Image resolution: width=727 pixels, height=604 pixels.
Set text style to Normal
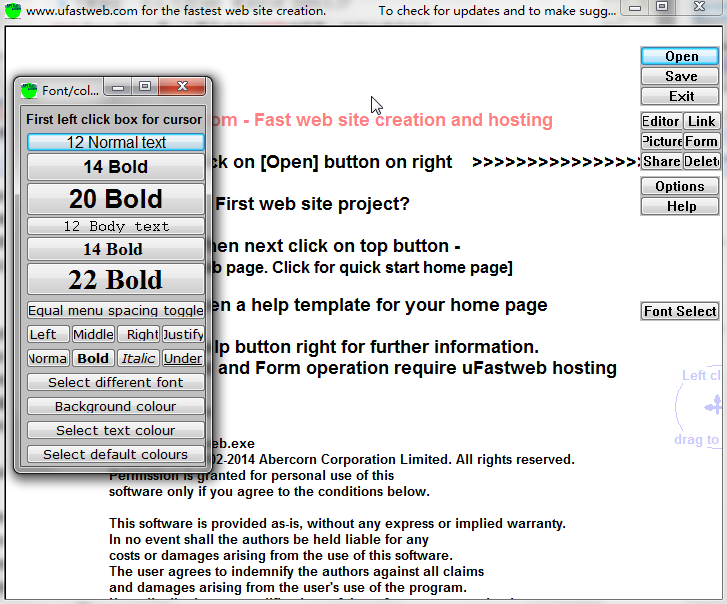(x=48, y=358)
